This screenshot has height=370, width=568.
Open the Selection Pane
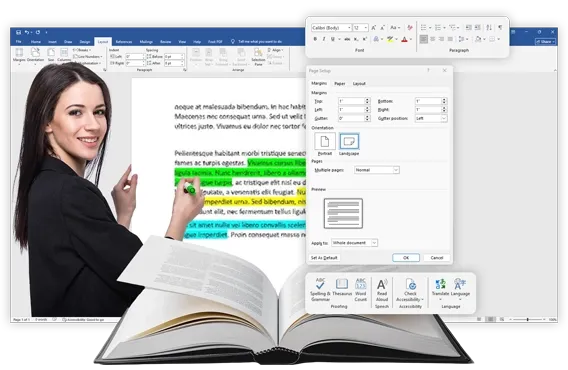258,57
